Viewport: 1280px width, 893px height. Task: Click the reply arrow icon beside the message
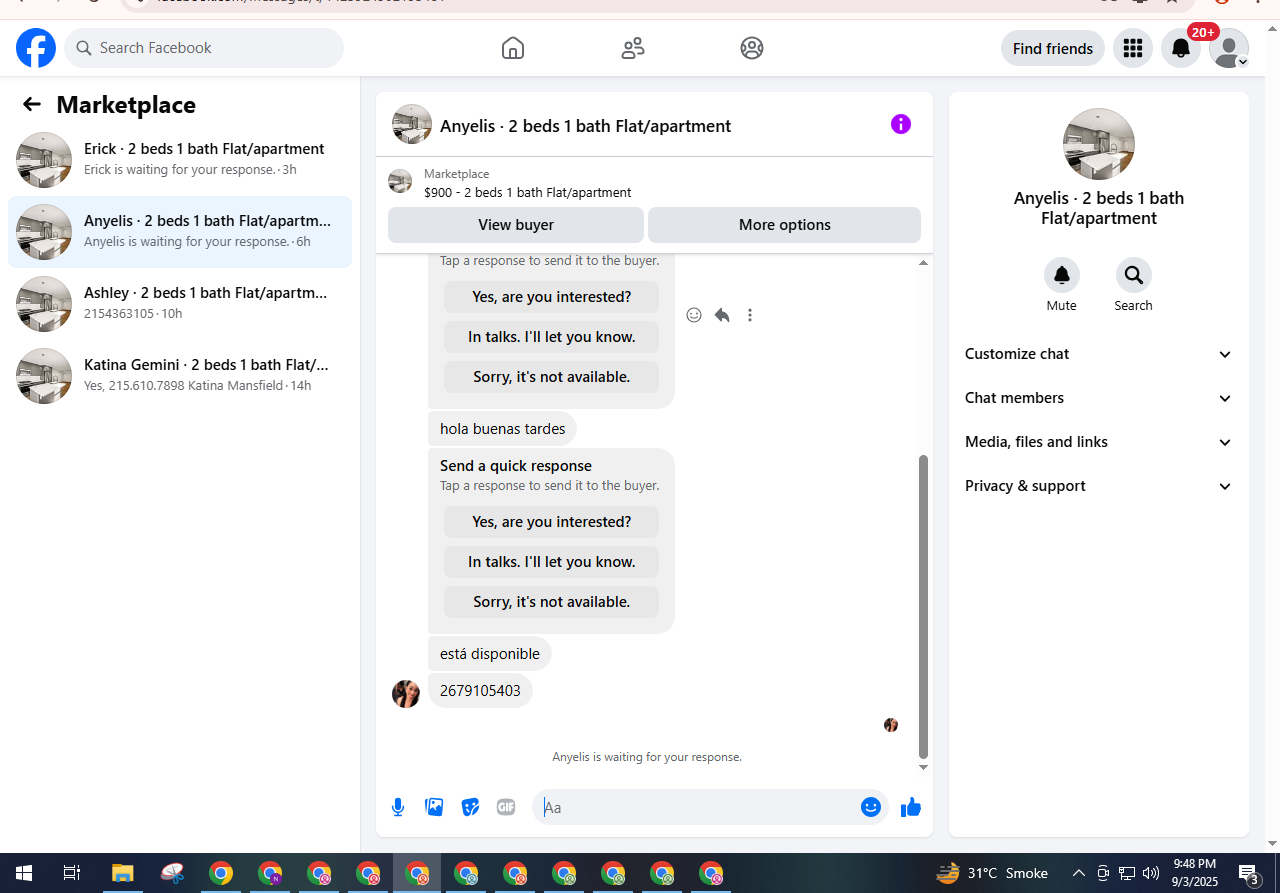pos(722,315)
